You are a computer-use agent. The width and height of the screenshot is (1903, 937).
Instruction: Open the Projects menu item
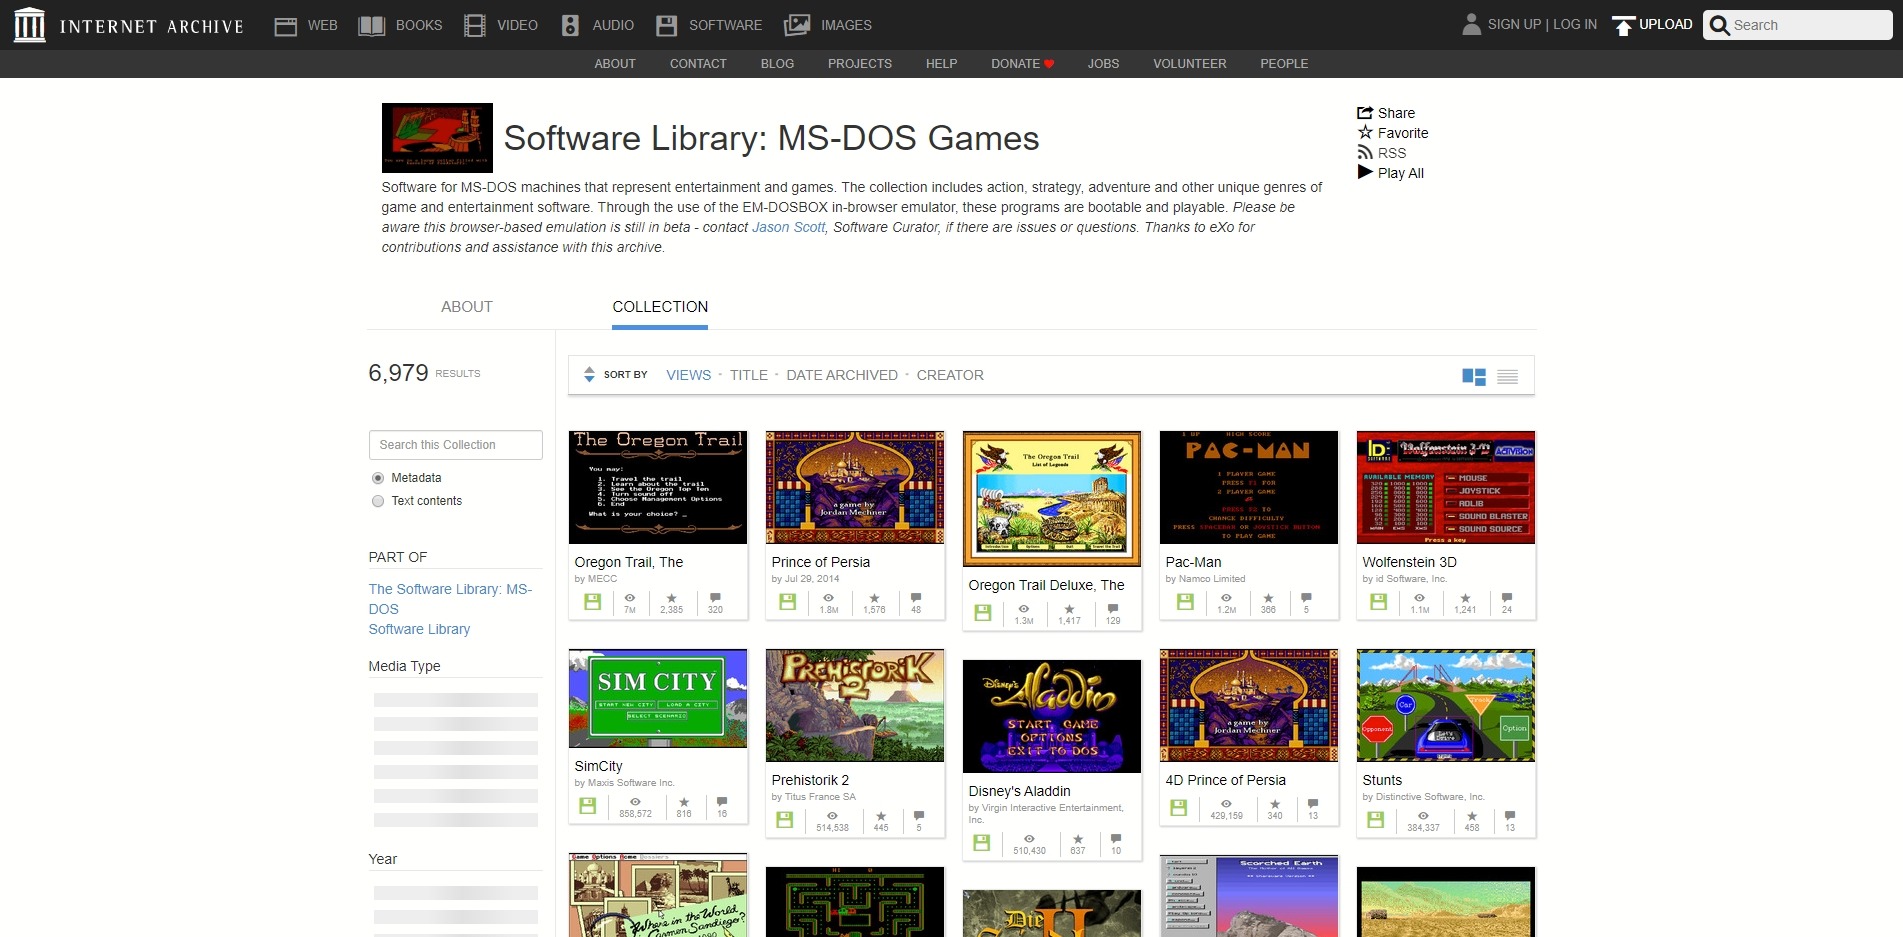pos(859,64)
